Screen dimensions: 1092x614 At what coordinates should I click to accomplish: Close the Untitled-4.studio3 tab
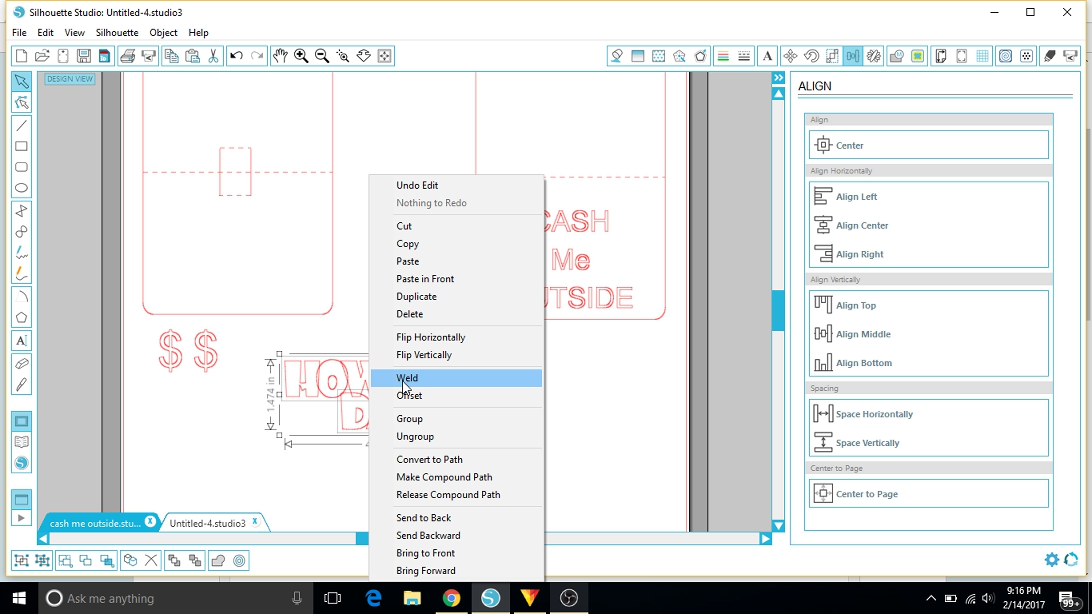pyautogui.click(x=256, y=521)
